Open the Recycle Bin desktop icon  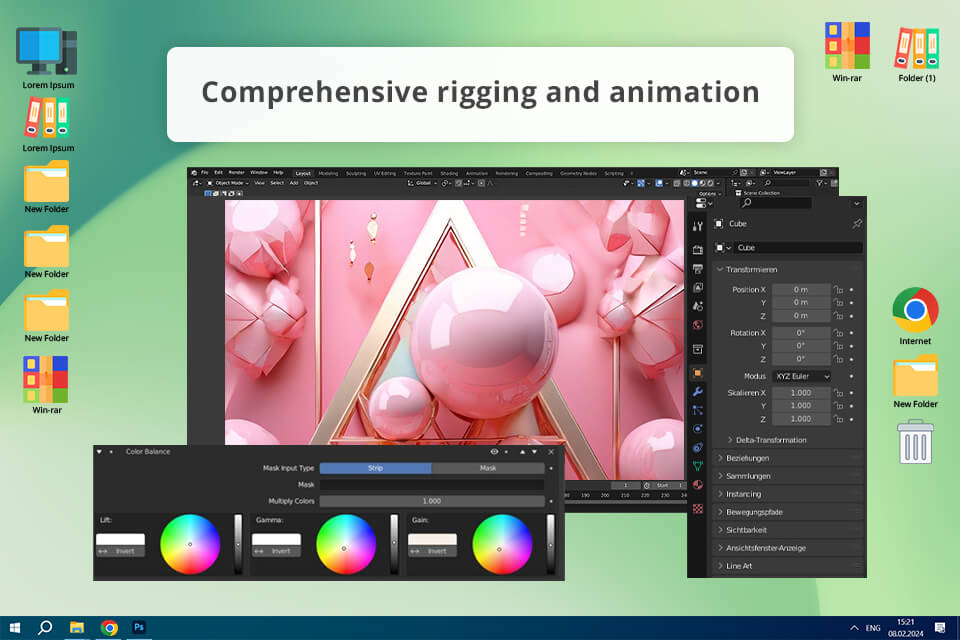pyautogui.click(x=915, y=442)
